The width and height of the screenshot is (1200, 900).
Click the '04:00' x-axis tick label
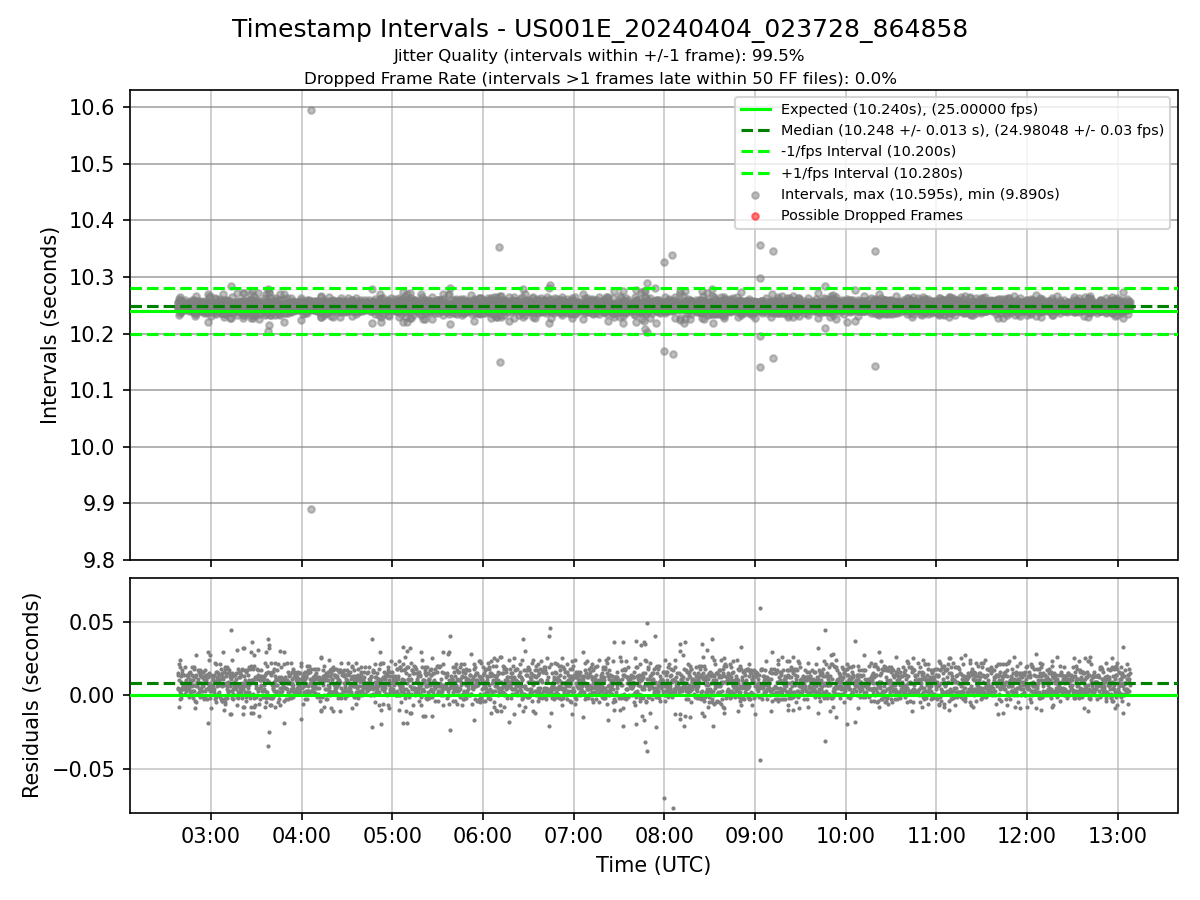(301, 834)
